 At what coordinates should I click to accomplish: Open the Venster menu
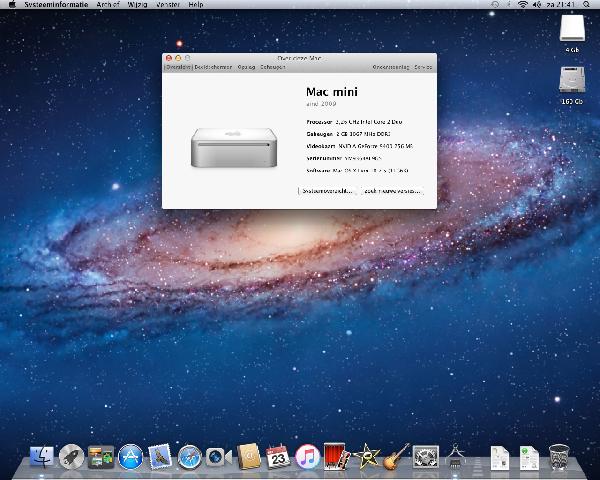pyautogui.click(x=168, y=4)
